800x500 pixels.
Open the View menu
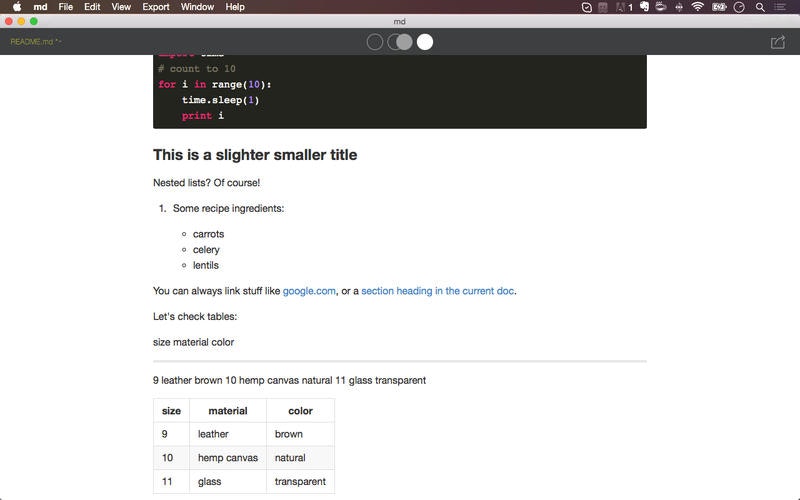point(121,7)
